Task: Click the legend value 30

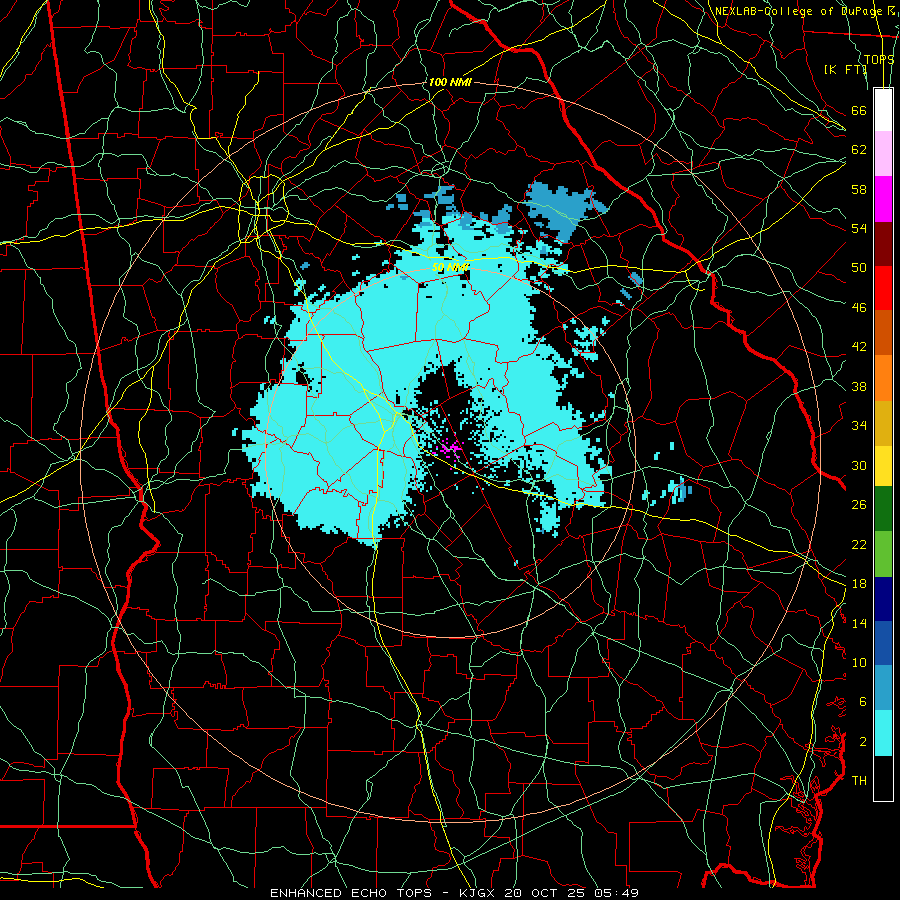Action: coord(859,465)
